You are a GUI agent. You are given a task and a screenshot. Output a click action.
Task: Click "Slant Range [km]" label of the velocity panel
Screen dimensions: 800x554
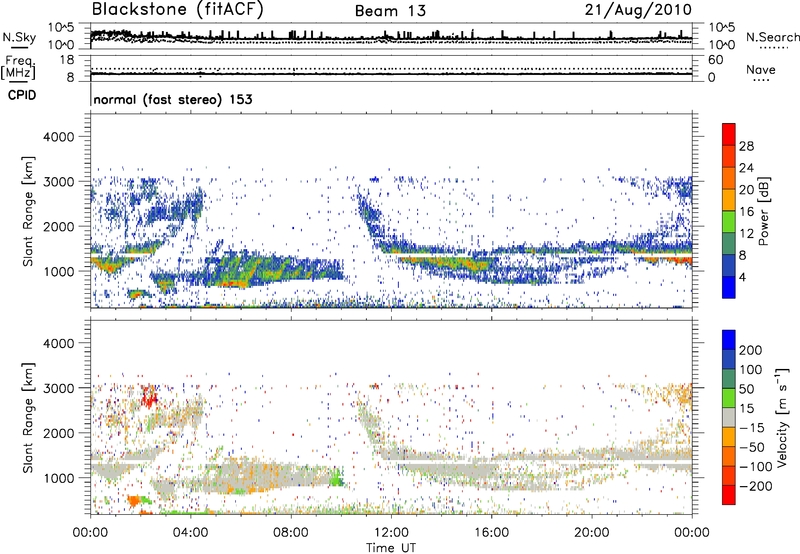(28, 418)
